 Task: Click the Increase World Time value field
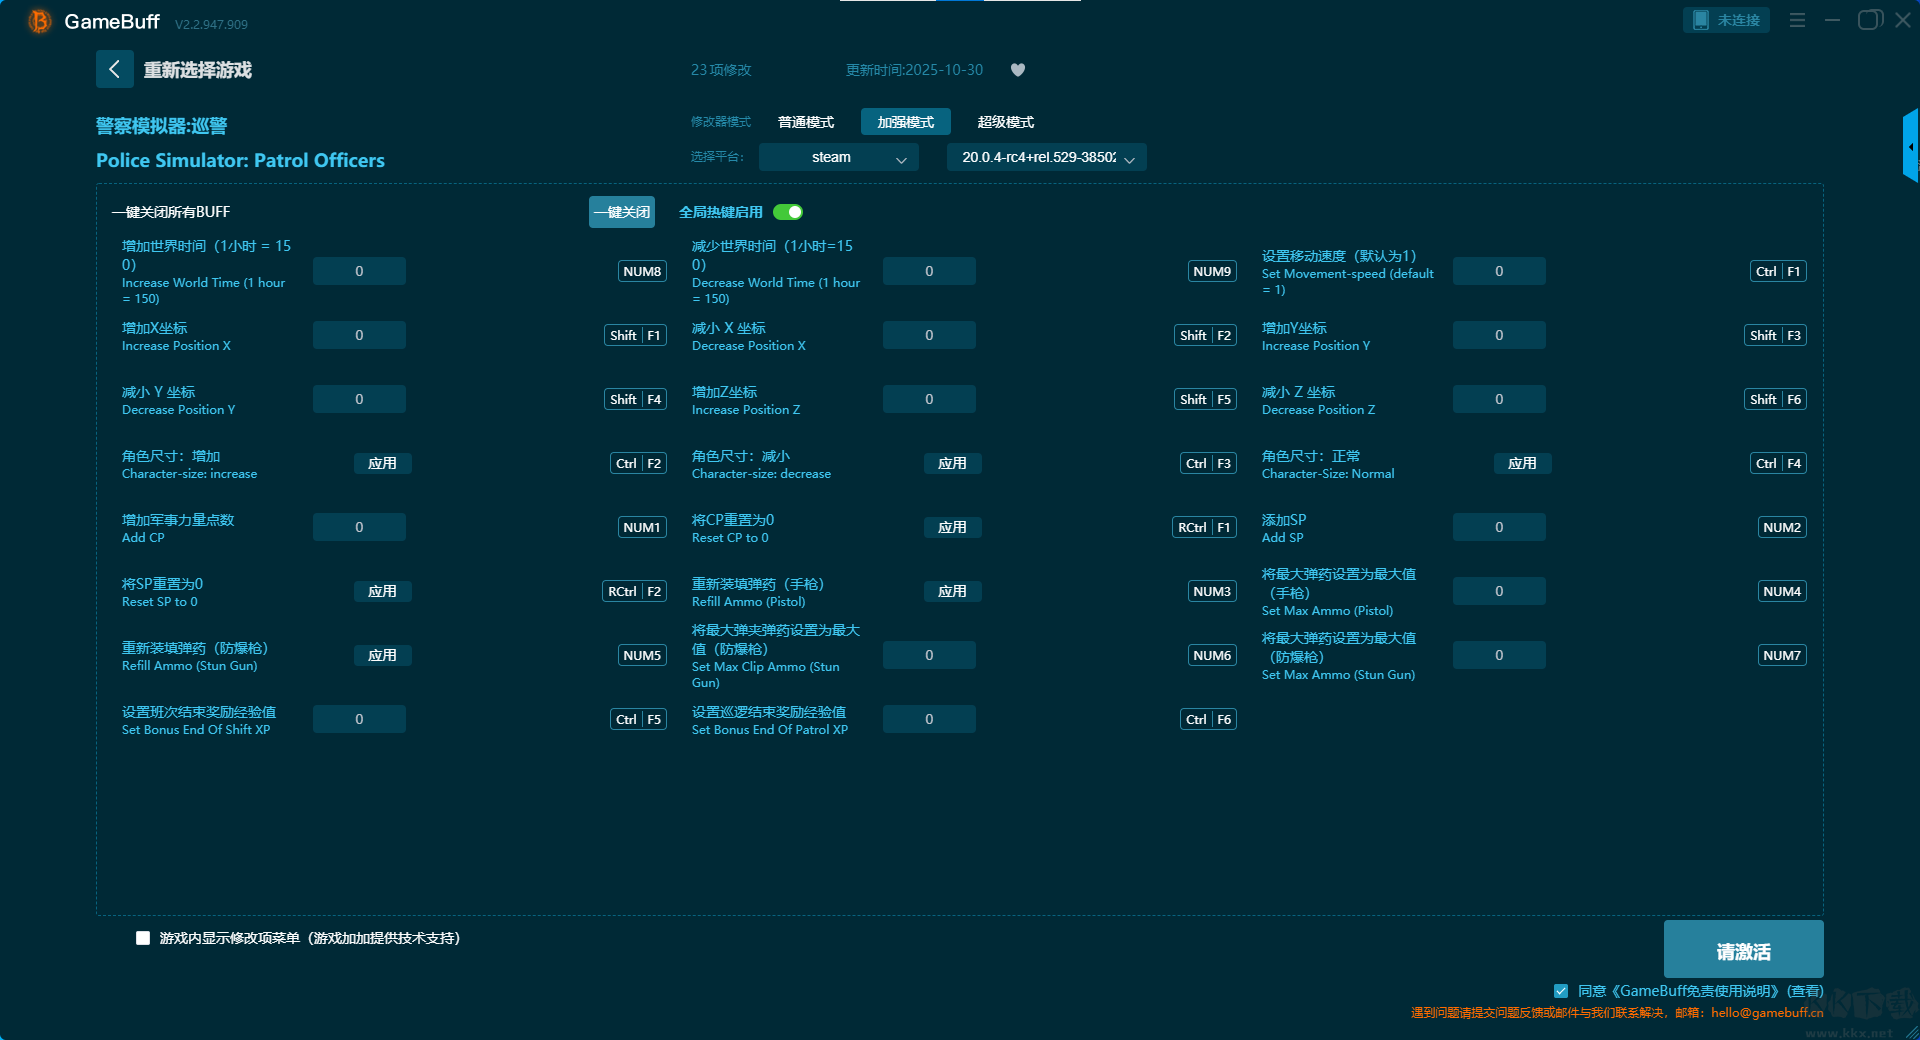[359, 271]
